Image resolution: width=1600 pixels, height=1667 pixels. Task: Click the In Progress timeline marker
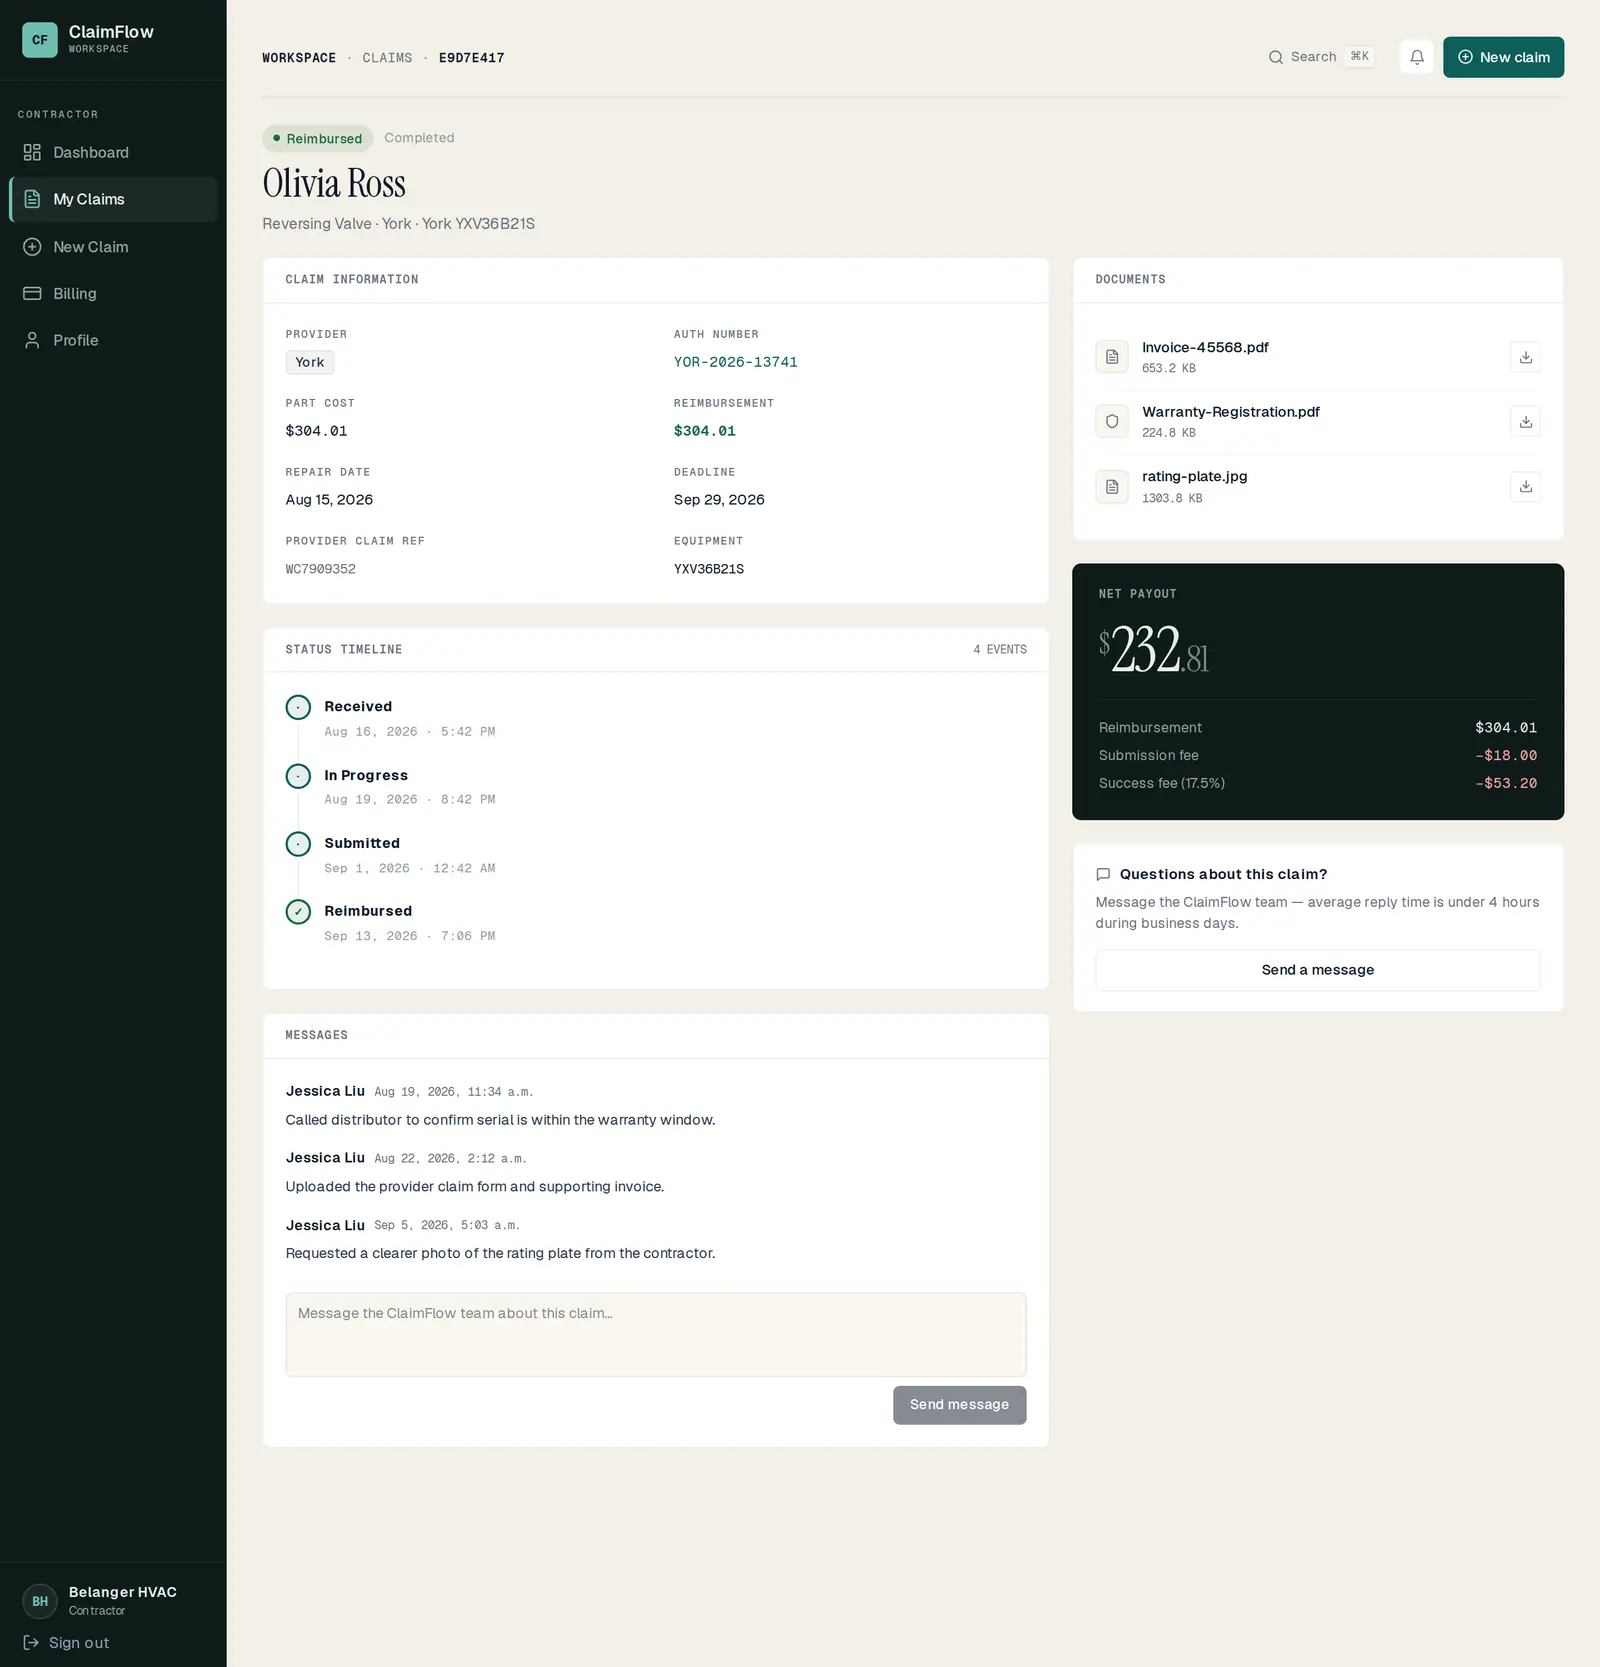(x=298, y=776)
